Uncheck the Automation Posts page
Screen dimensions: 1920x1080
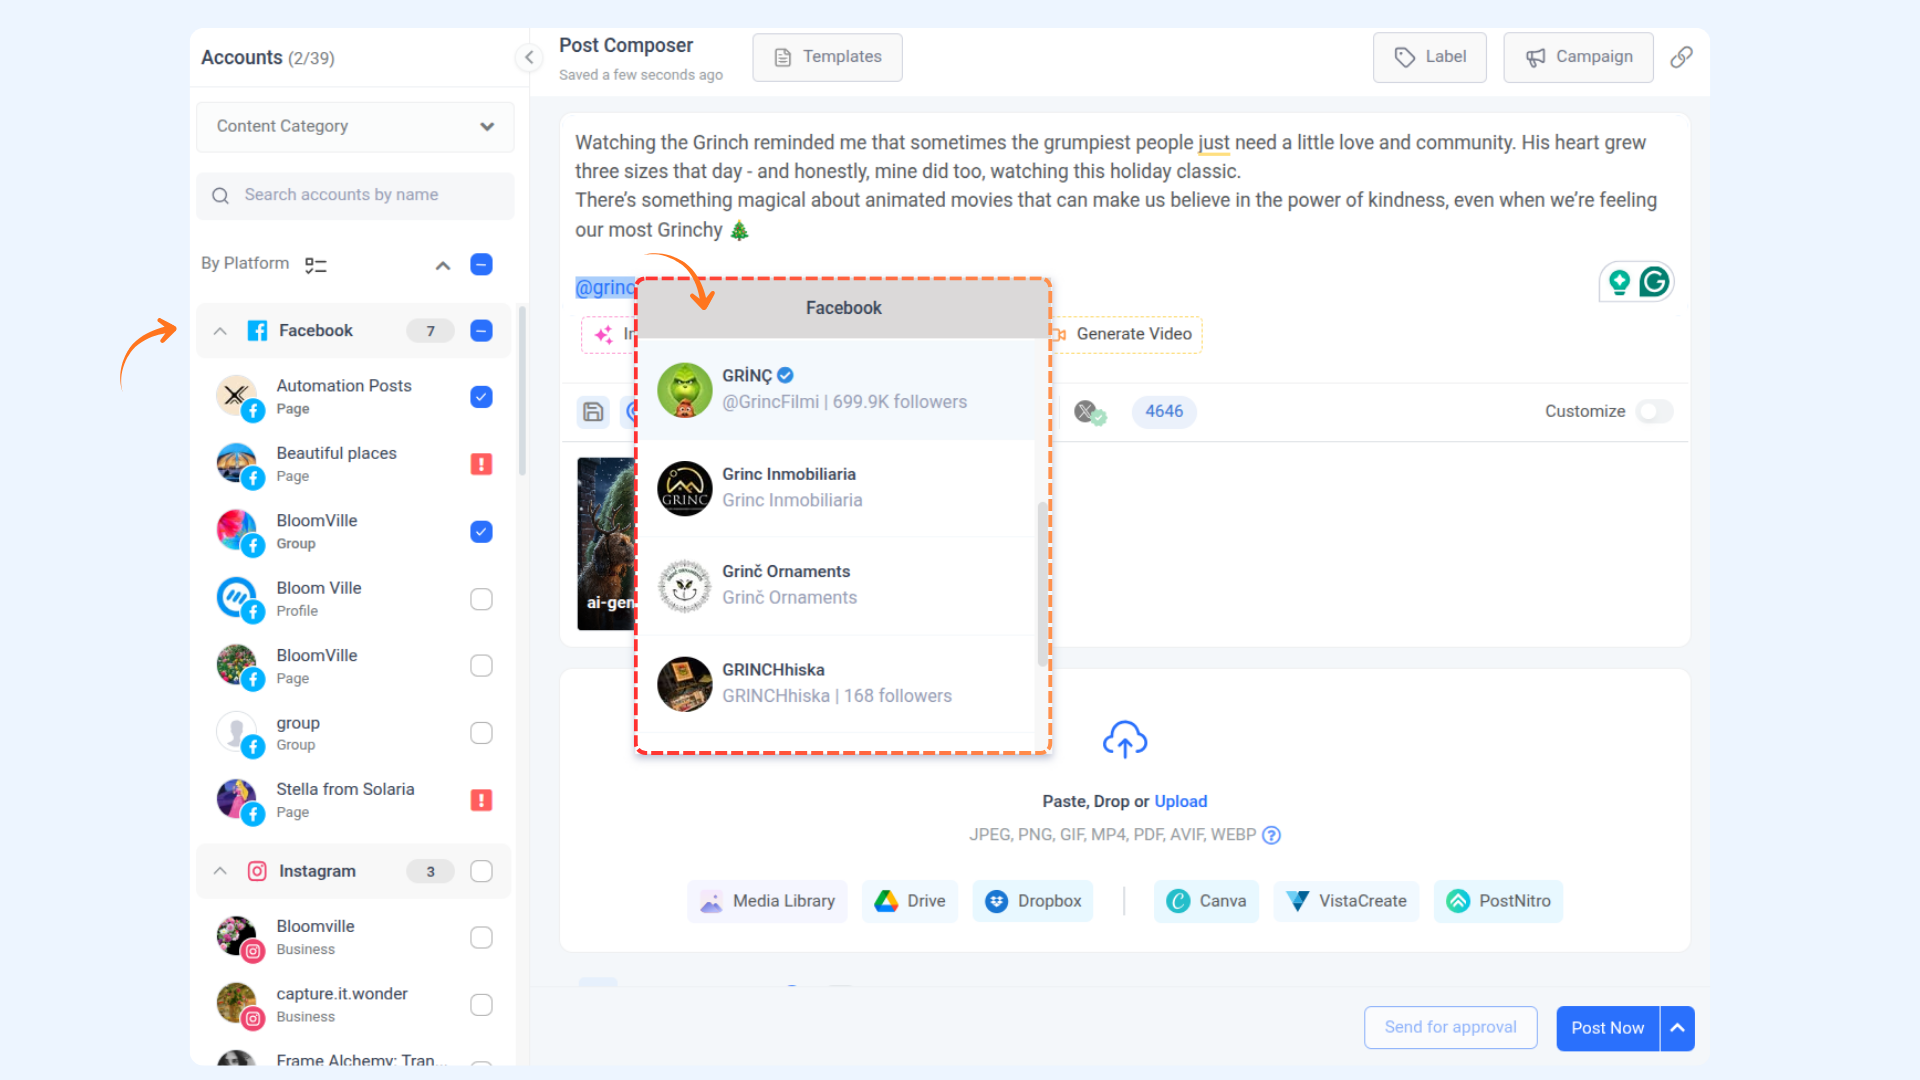point(481,397)
